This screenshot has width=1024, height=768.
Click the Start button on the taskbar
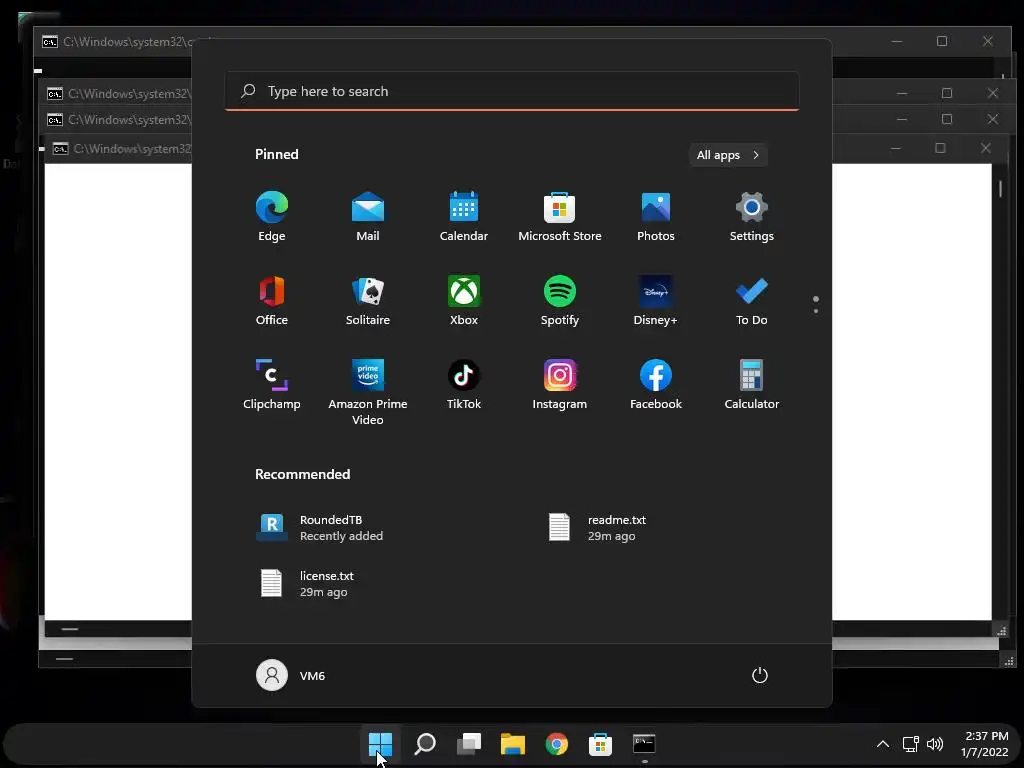[x=380, y=744]
